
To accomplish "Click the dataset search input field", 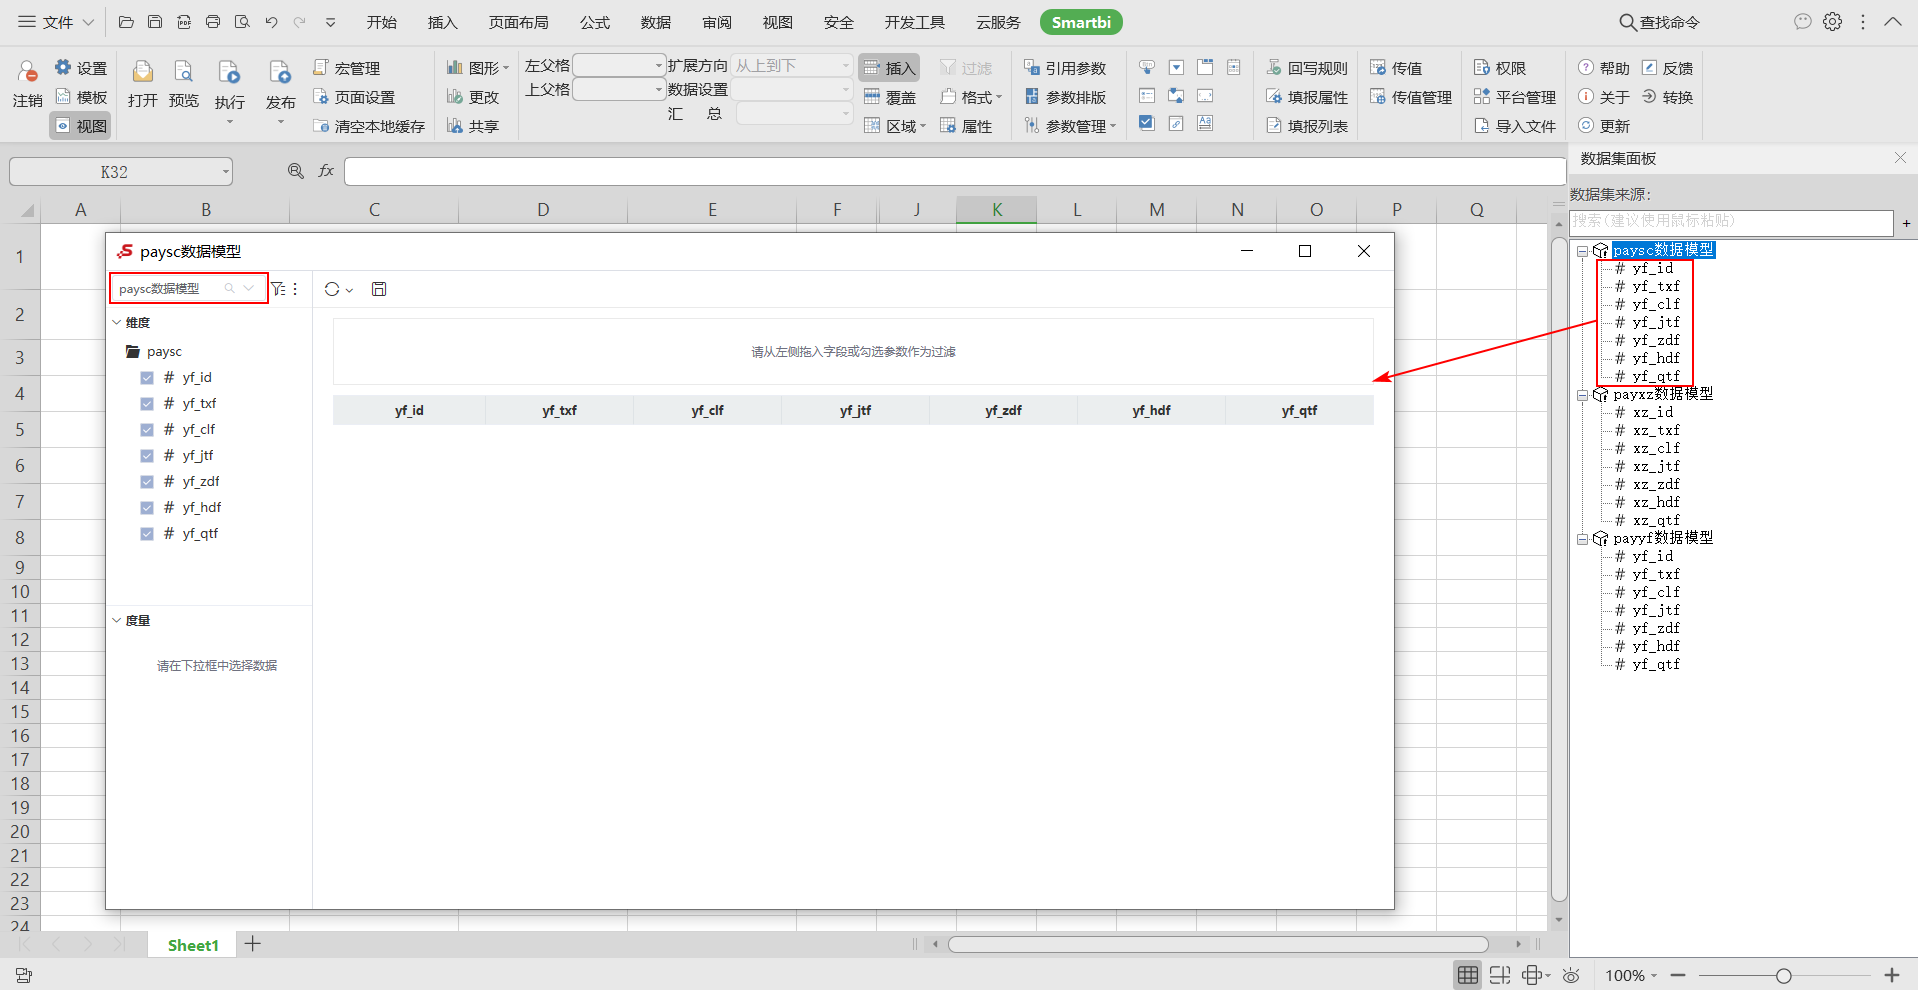I will coord(1731,221).
